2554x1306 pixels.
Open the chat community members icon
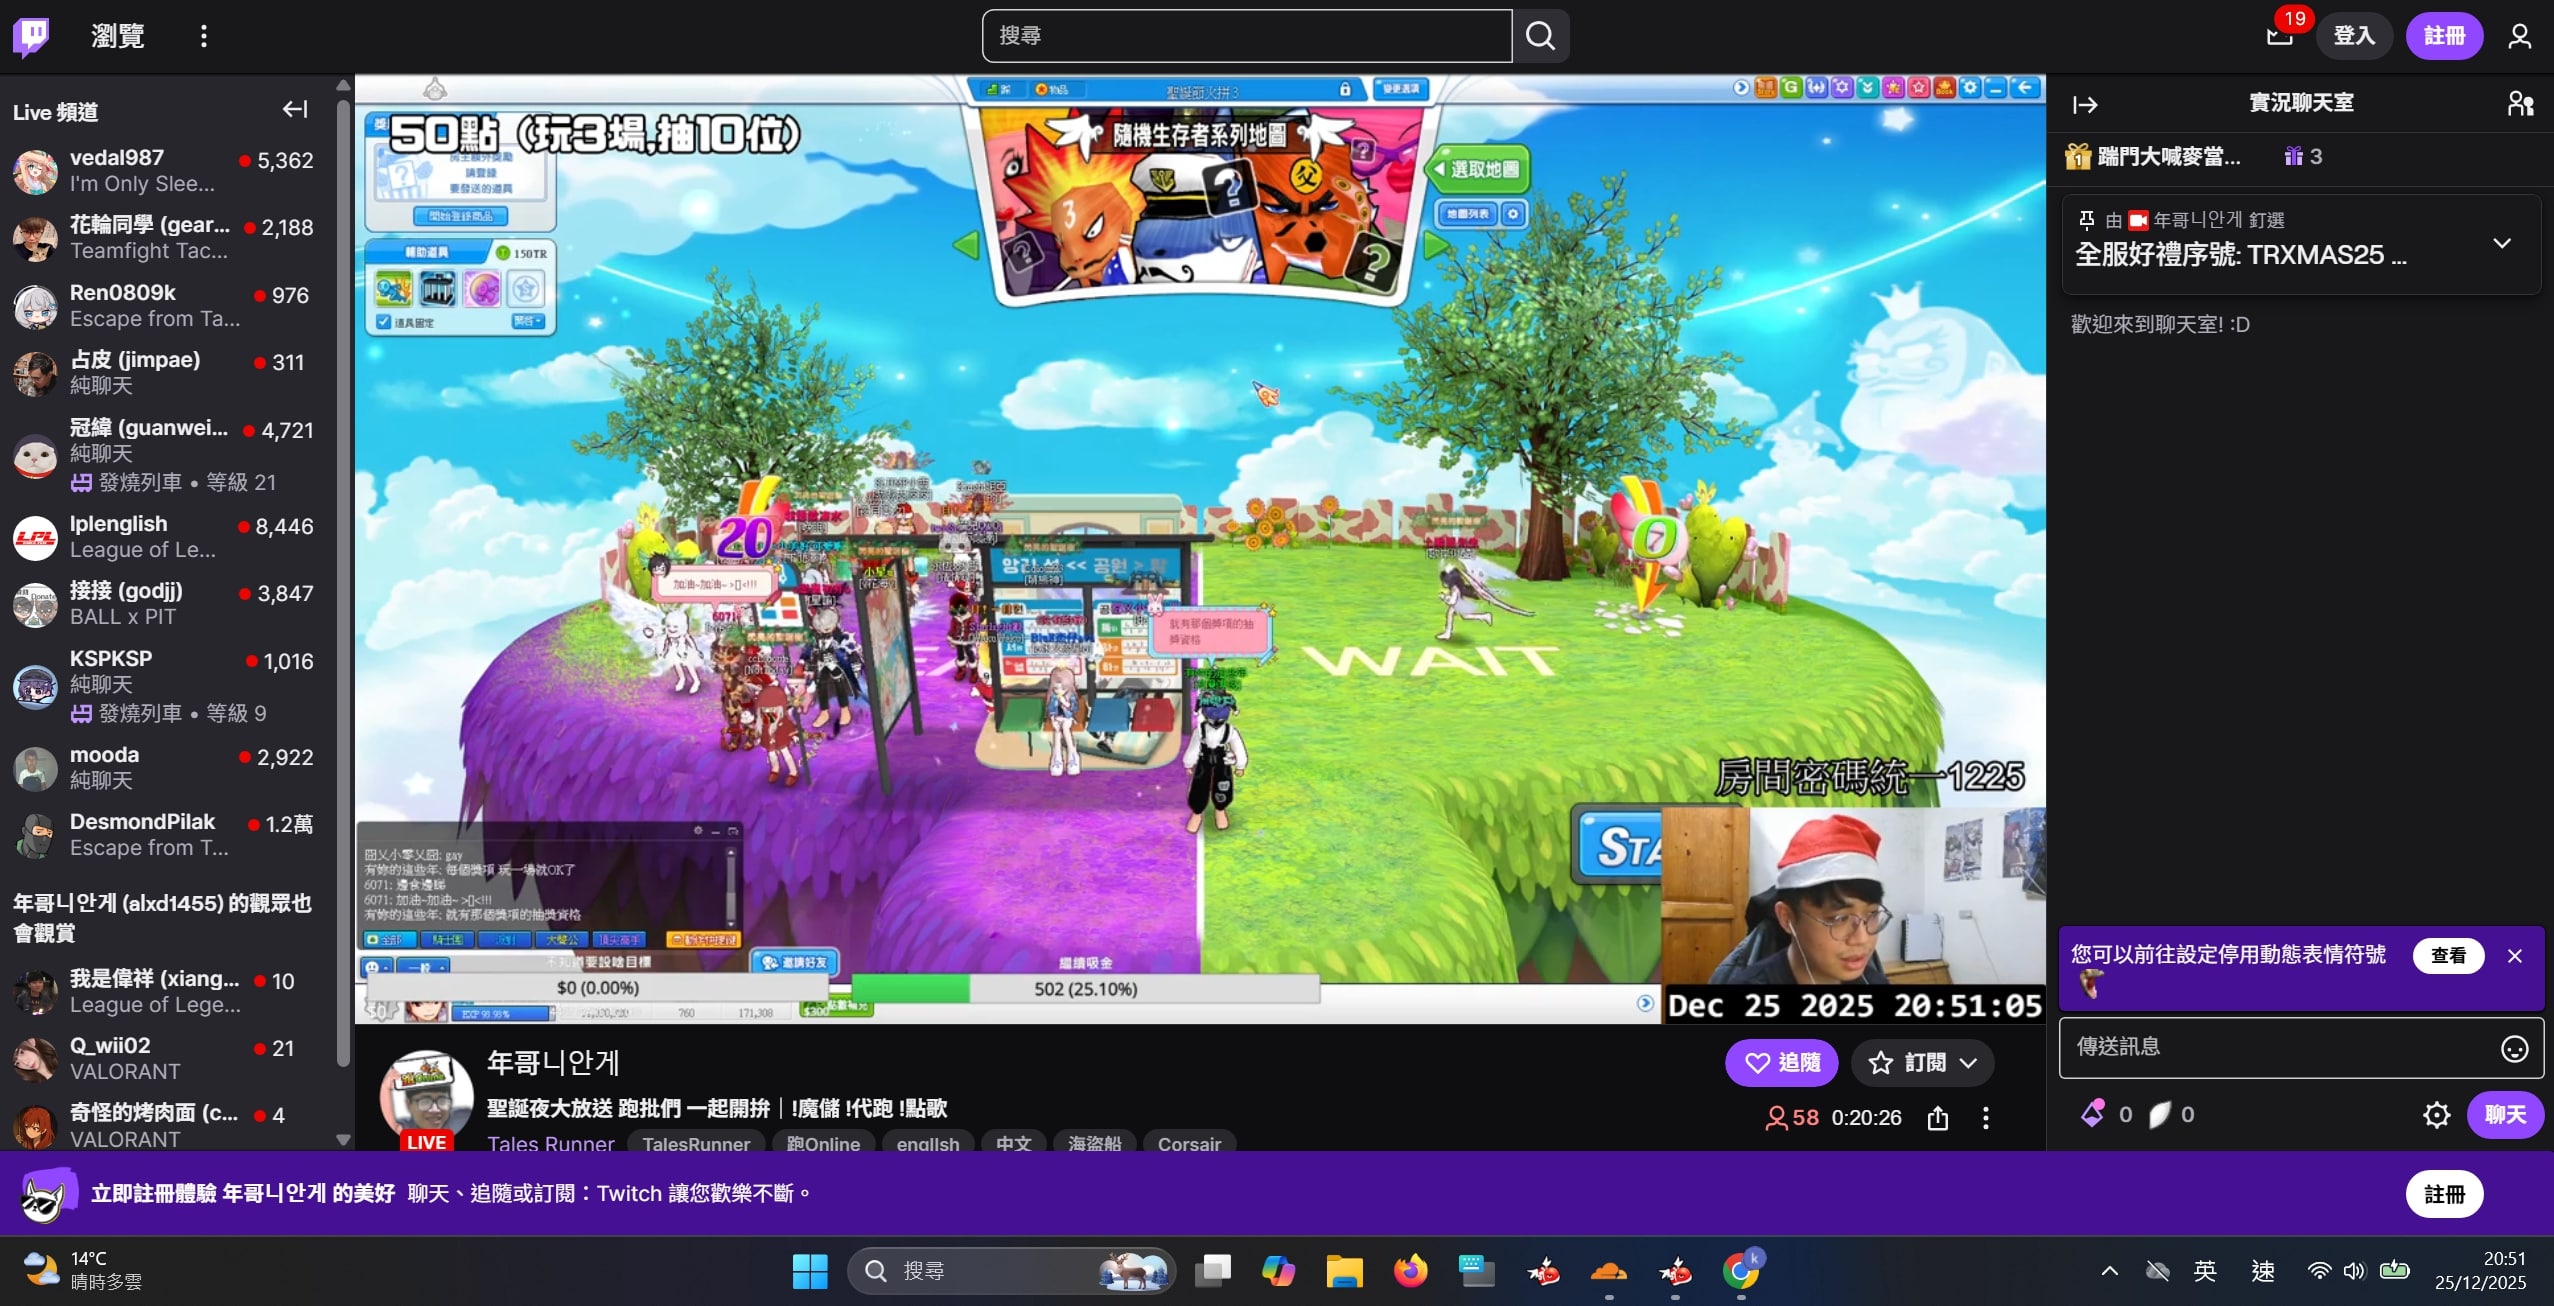point(2520,103)
